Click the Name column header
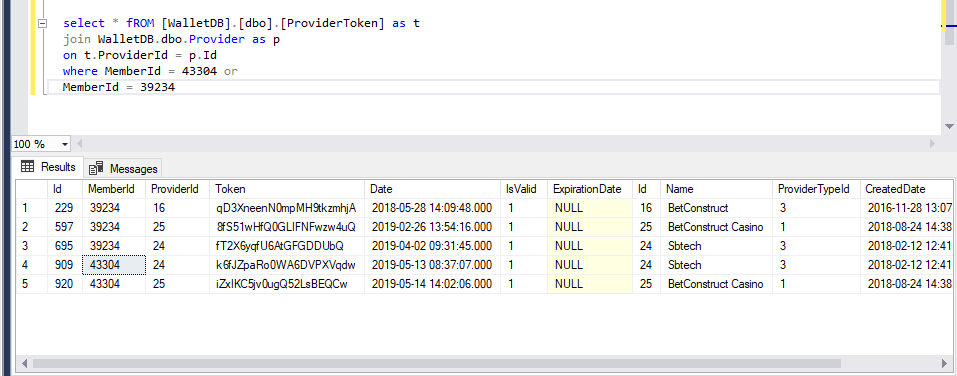Image resolution: width=957 pixels, height=376 pixels. [716, 189]
